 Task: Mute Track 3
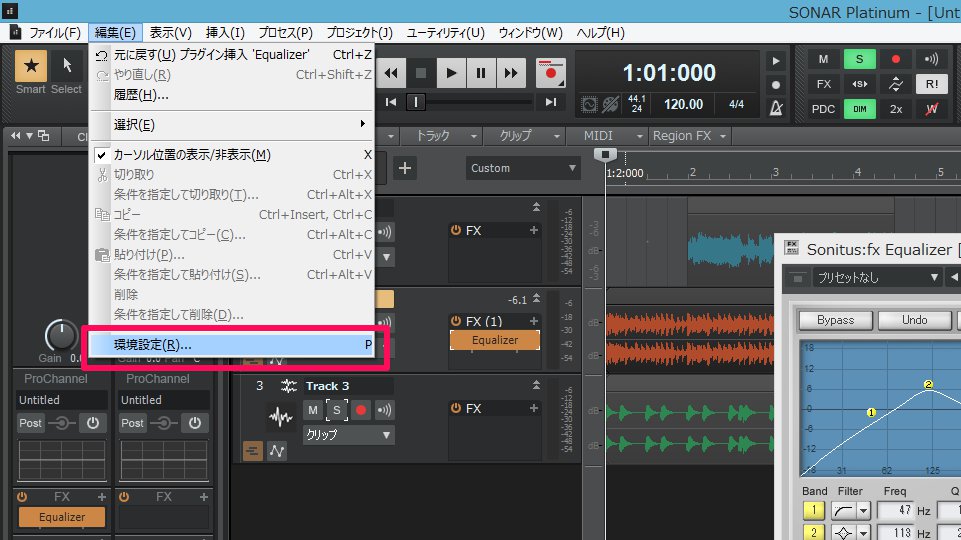313,410
